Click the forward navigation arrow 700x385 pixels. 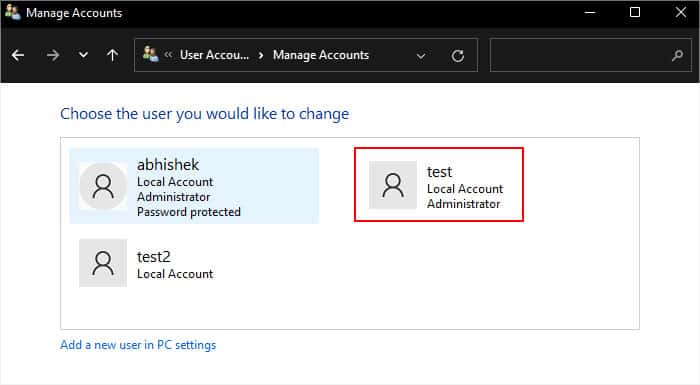click(x=53, y=55)
